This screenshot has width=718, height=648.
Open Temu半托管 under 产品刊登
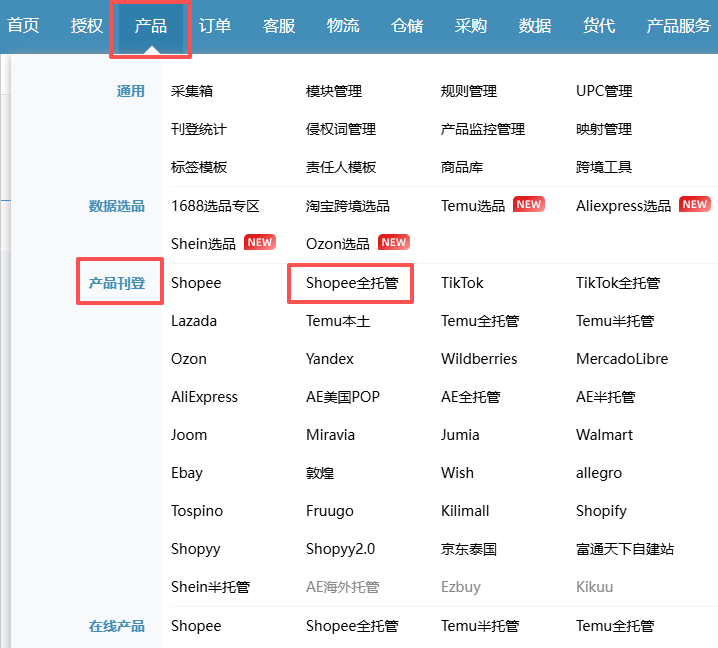point(615,321)
